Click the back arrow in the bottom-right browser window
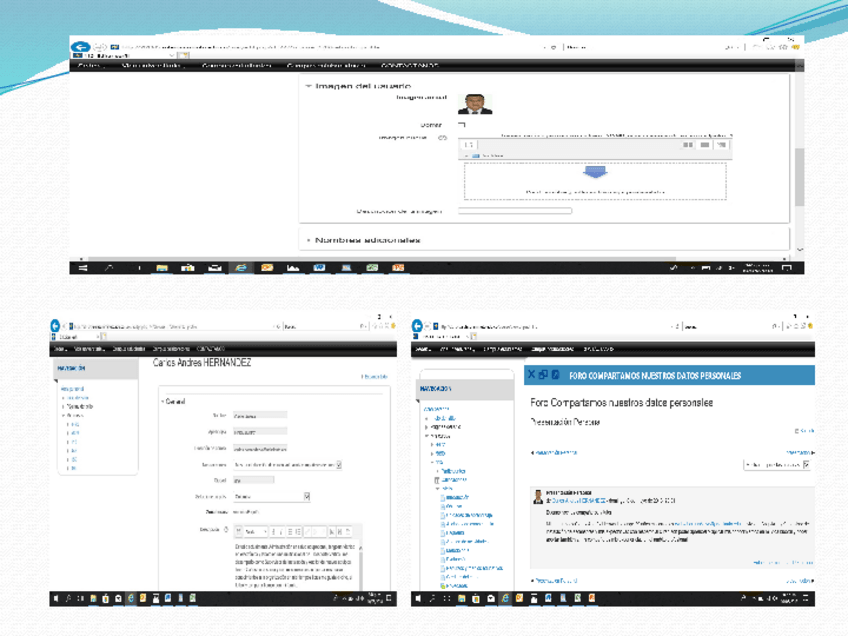 pos(416,326)
